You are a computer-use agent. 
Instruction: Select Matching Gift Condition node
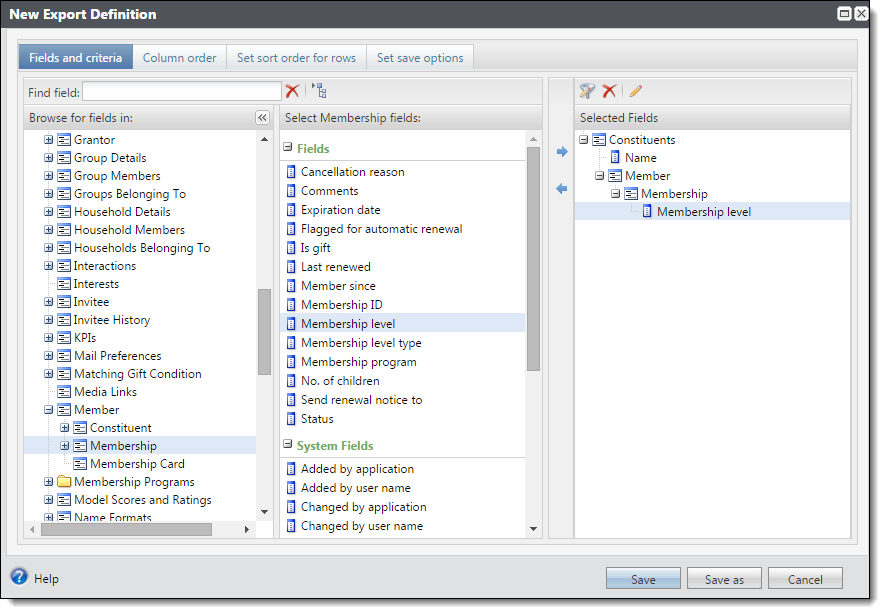click(138, 374)
